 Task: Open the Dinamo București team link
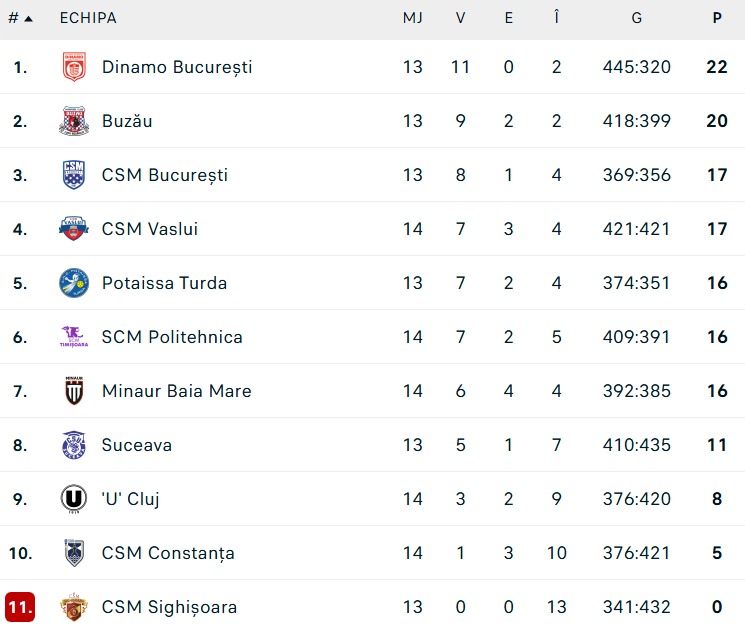(177, 67)
